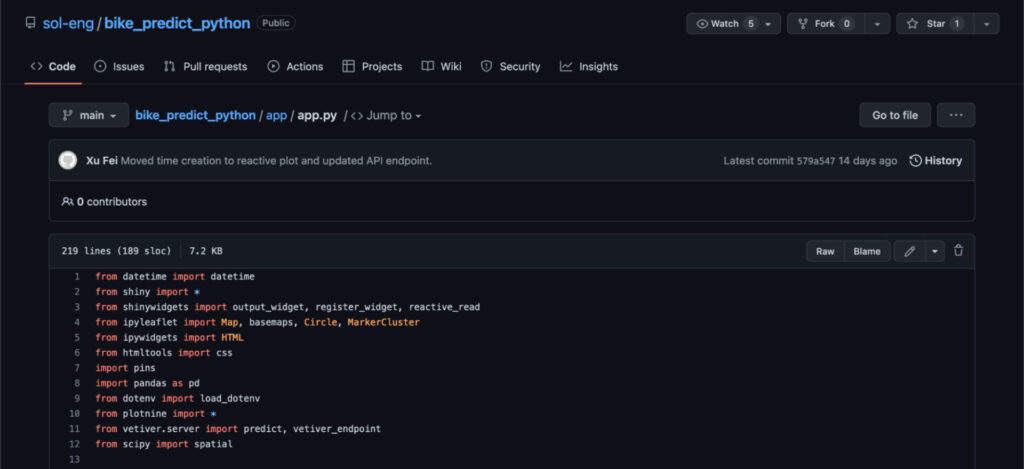Go to the Actions tab

295,66
